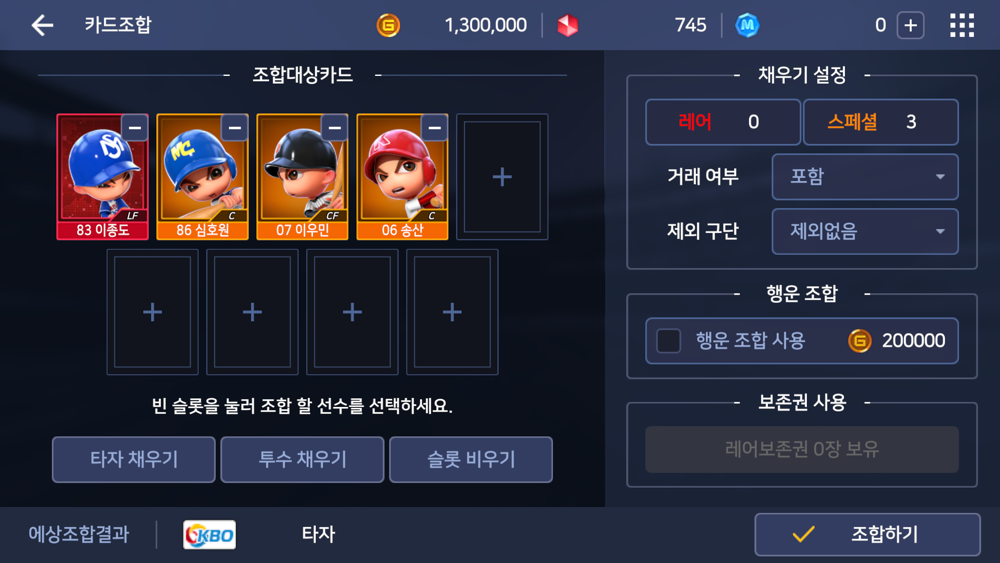Screen dimensions: 1000x563
Task: Clear slots with 슬롯 비우기
Action: click(471, 459)
